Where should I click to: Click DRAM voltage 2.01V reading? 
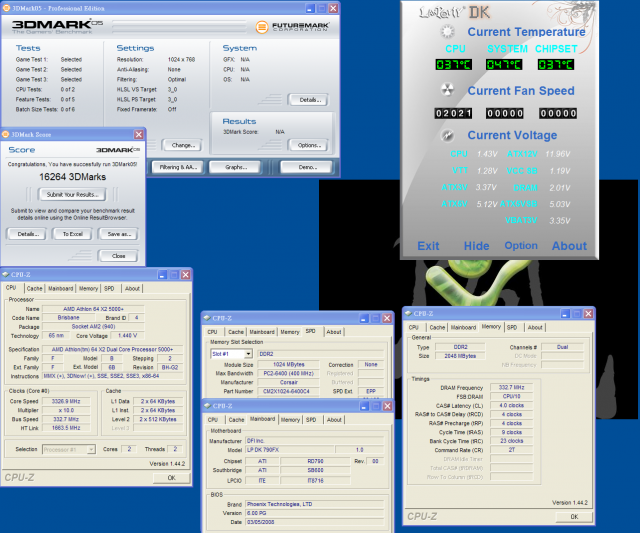[559, 188]
